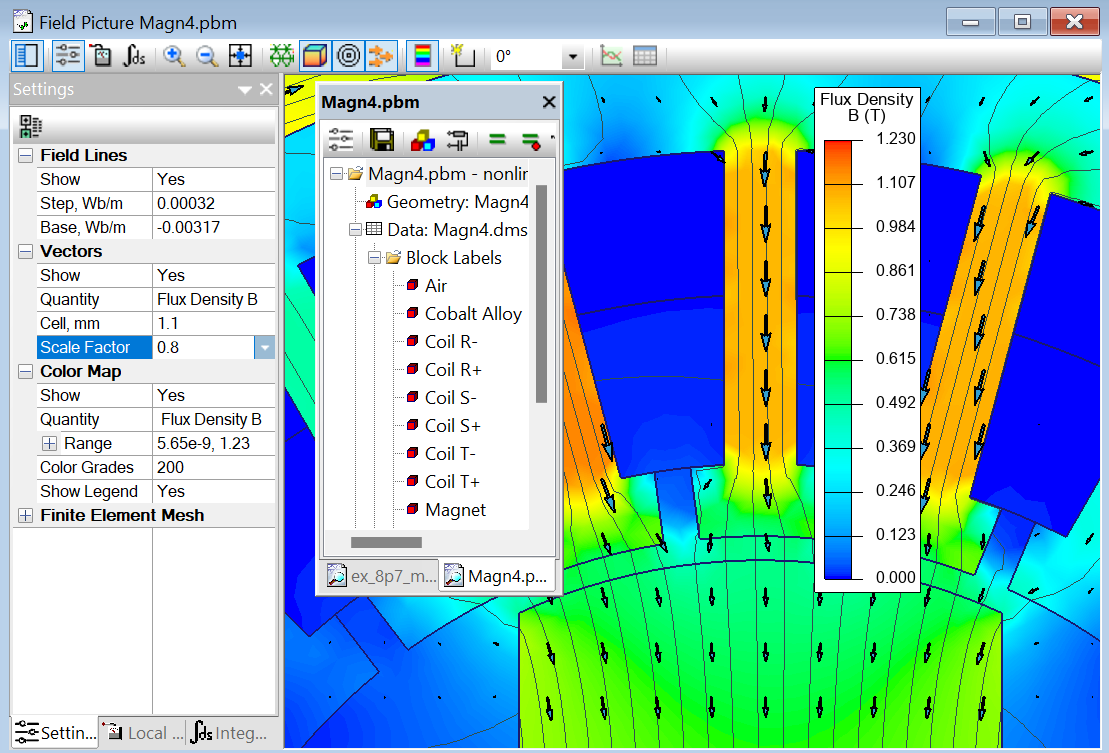
Task: Switch to the ex_8p7_m tab
Action: pyautogui.click(x=381, y=576)
